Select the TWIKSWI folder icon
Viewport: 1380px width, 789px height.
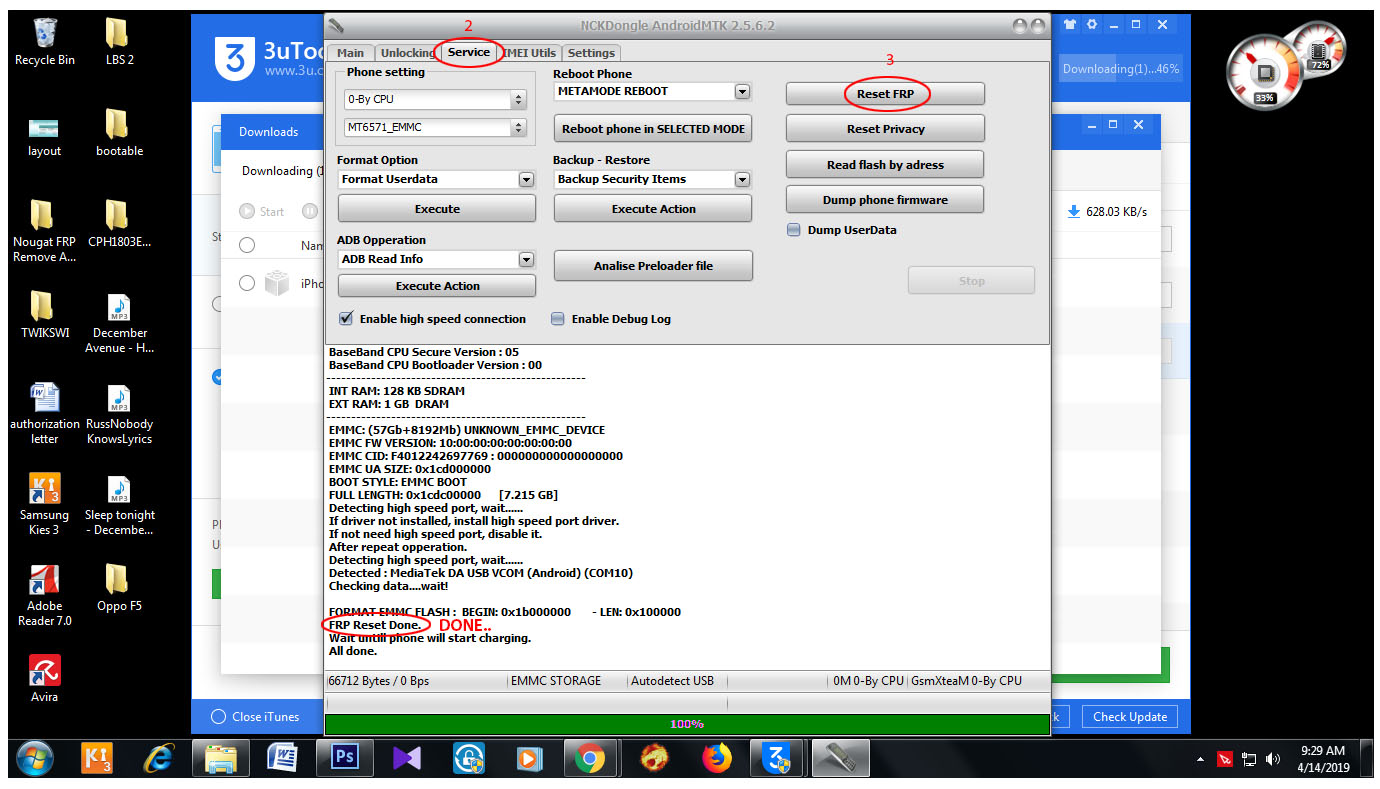pos(45,316)
